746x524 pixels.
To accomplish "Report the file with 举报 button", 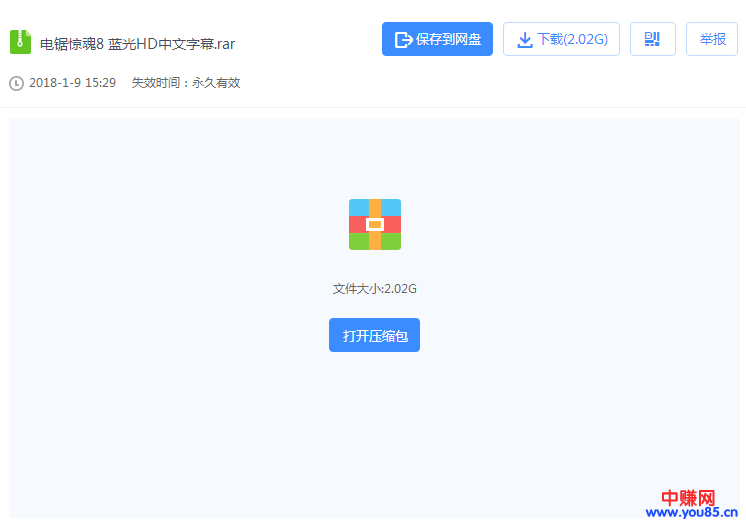I will click(712, 40).
